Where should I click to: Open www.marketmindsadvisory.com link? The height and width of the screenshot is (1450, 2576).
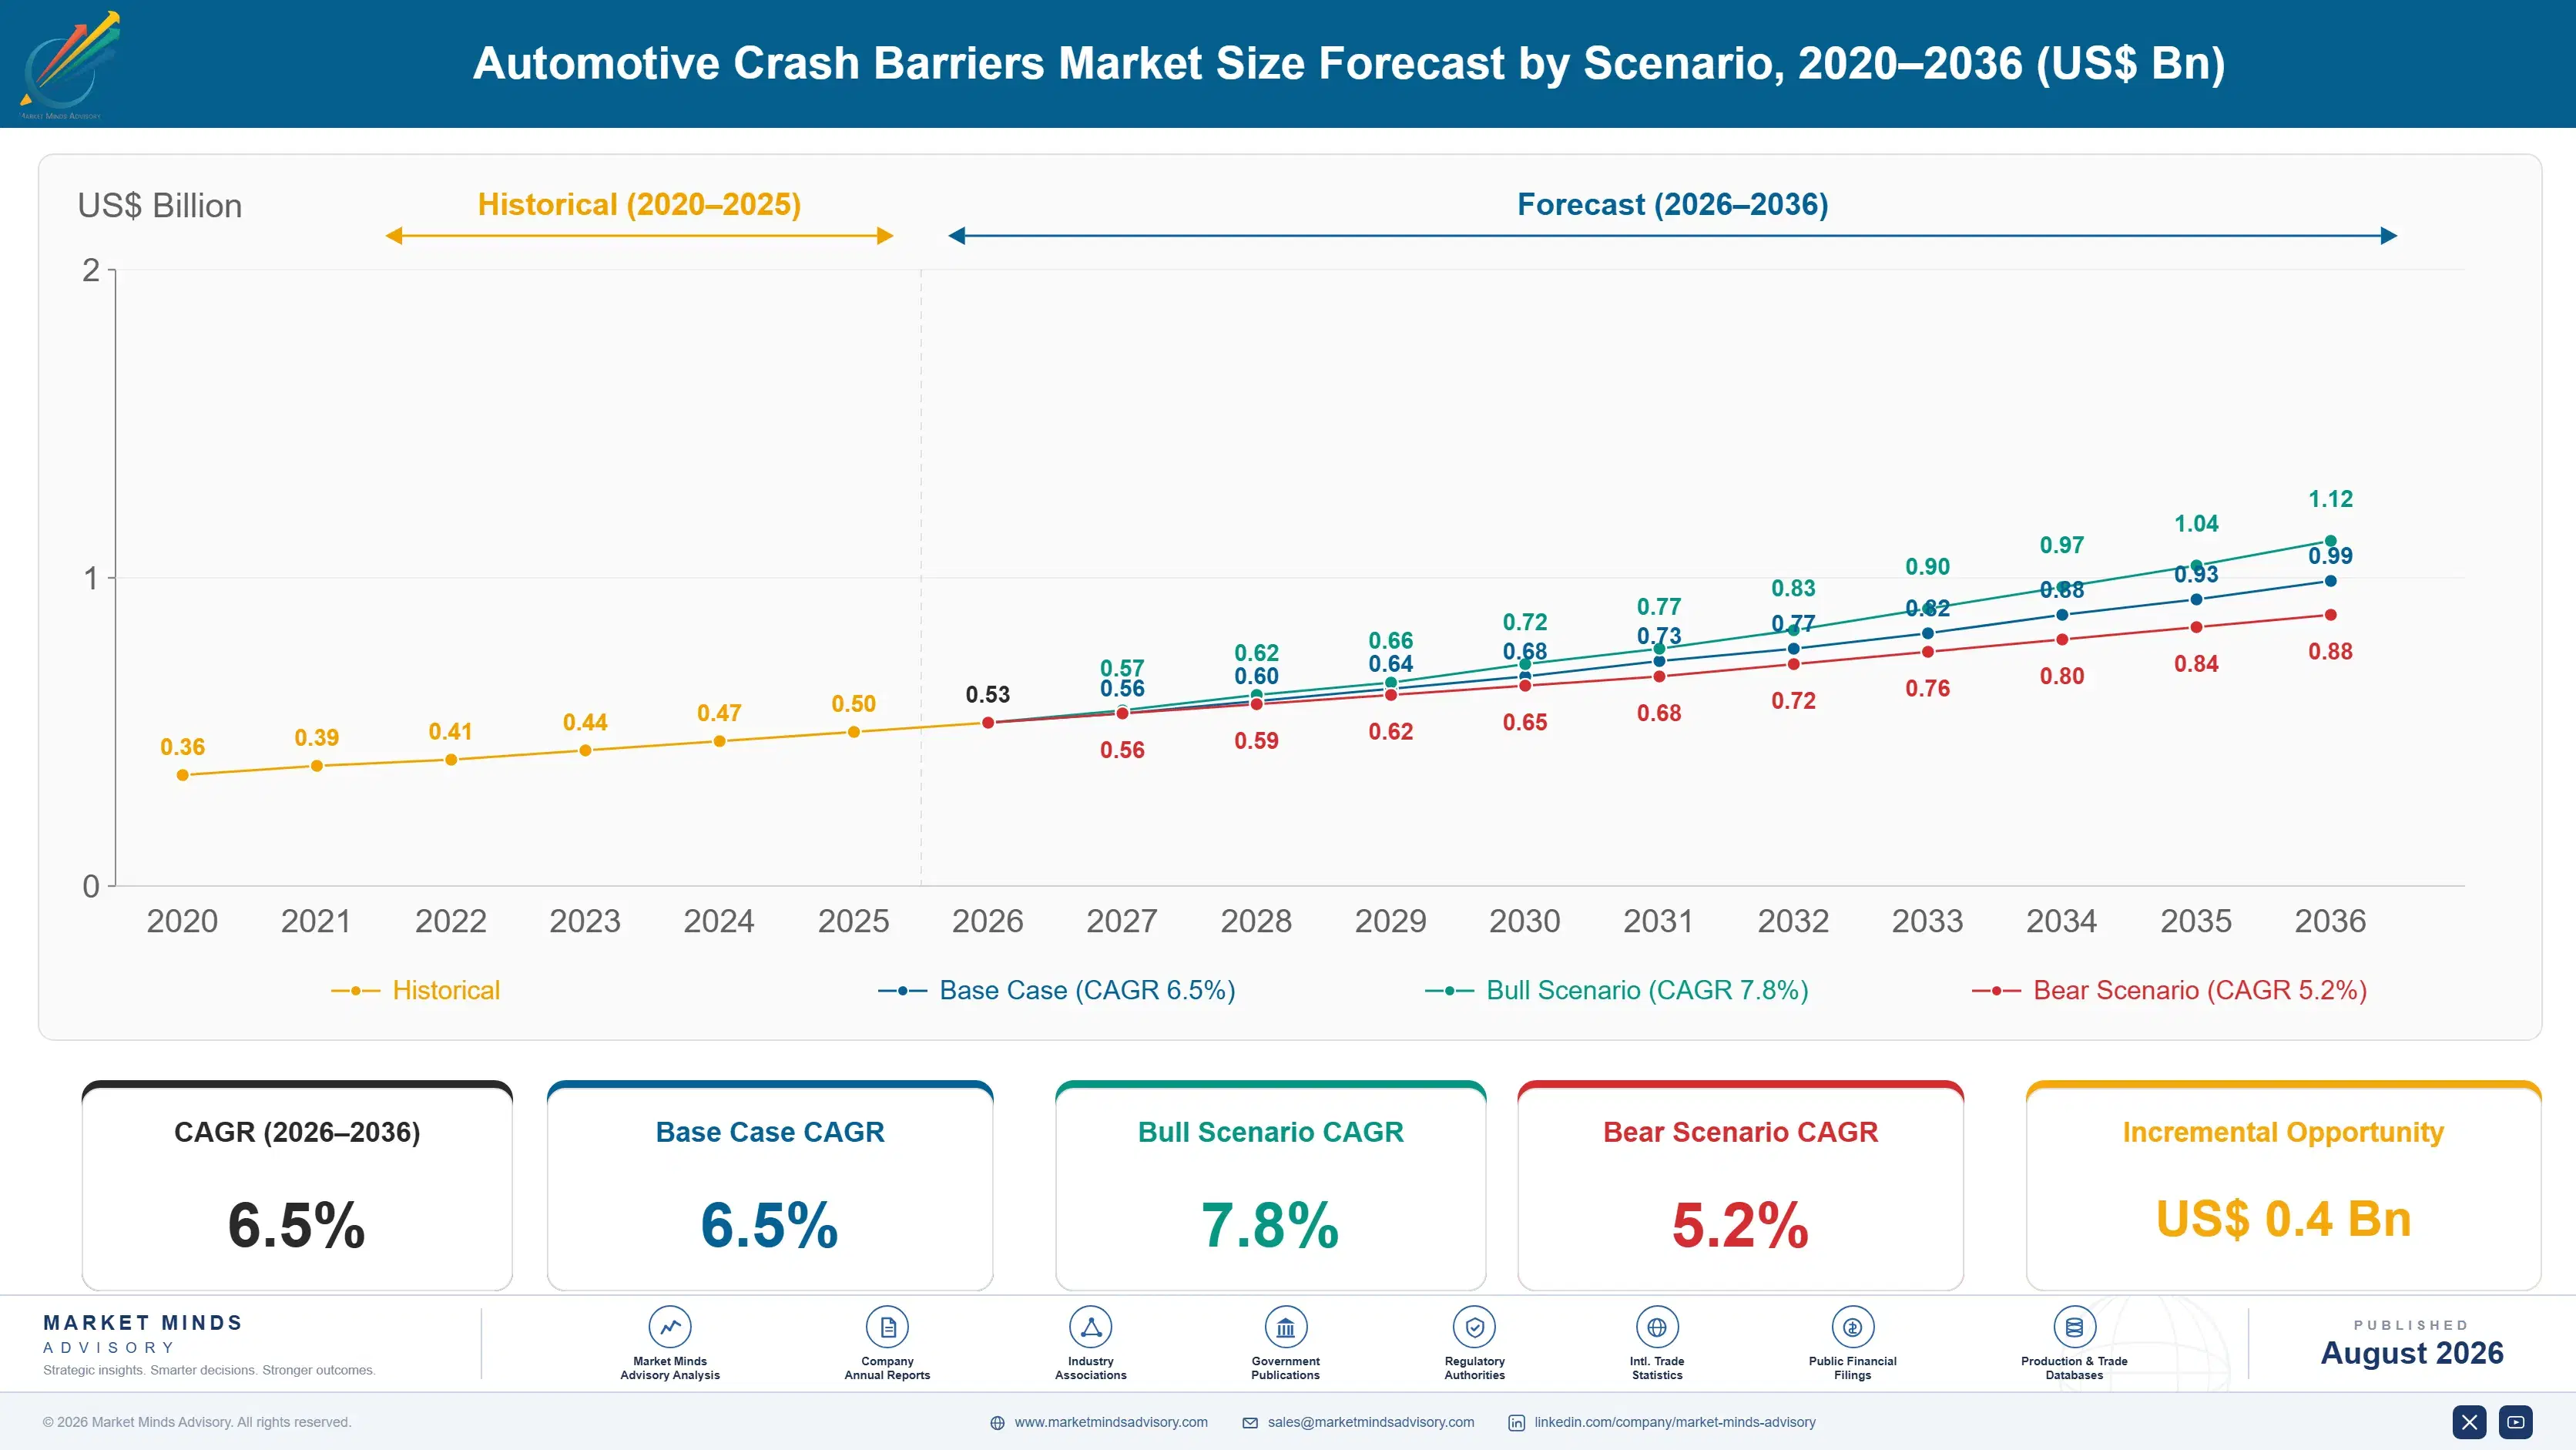click(1111, 1422)
